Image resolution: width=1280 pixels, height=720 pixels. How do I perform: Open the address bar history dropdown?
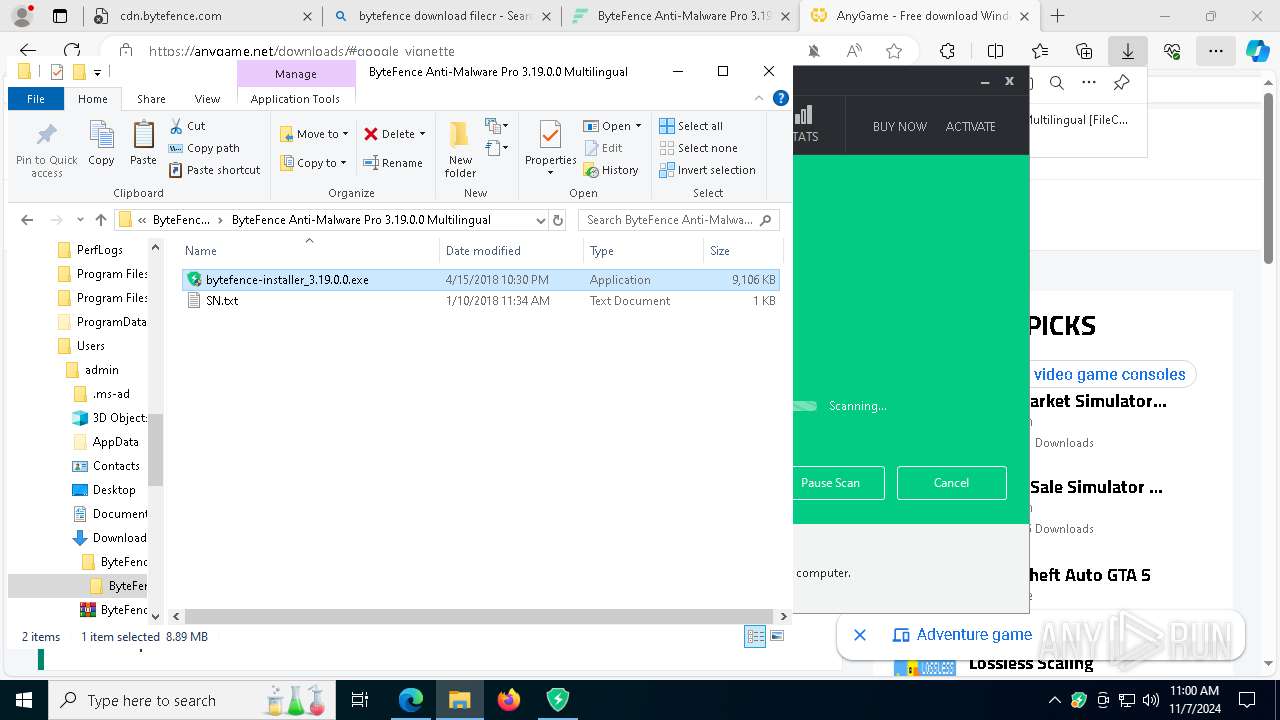click(541, 220)
